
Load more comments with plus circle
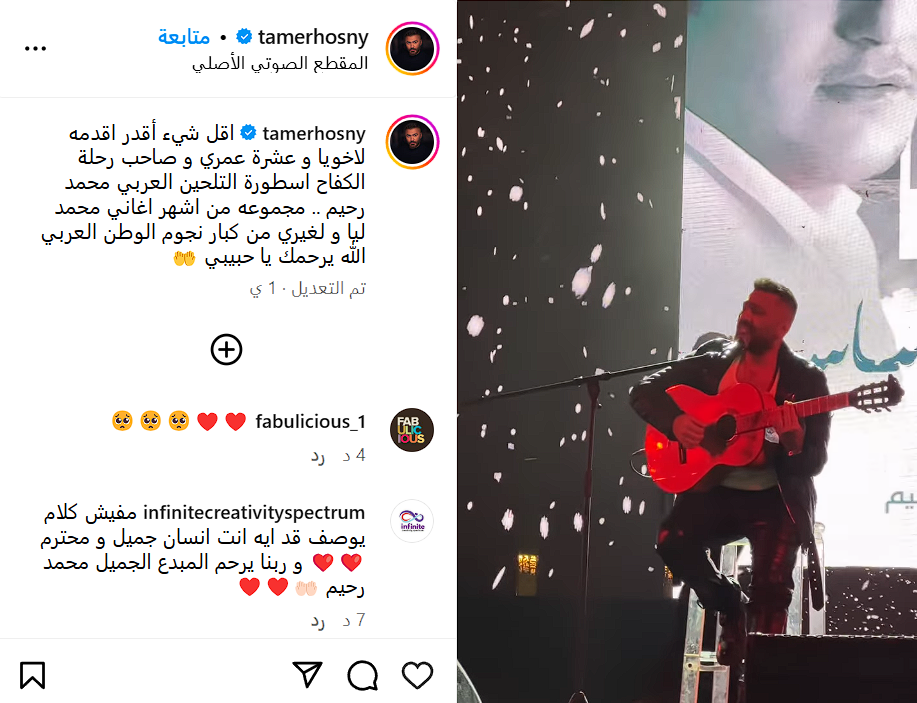(x=226, y=350)
